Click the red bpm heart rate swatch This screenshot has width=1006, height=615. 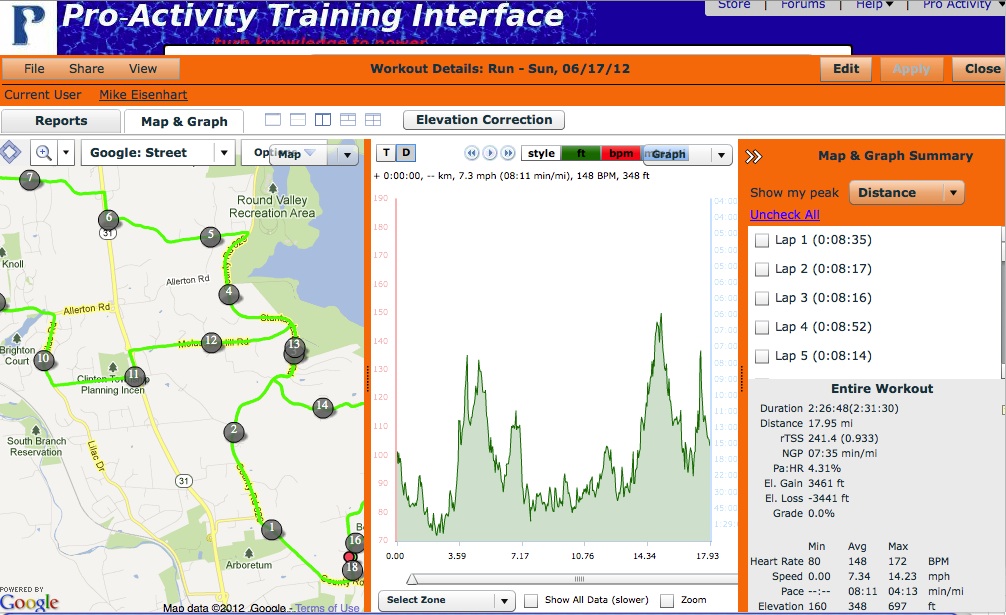(x=620, y=153)
